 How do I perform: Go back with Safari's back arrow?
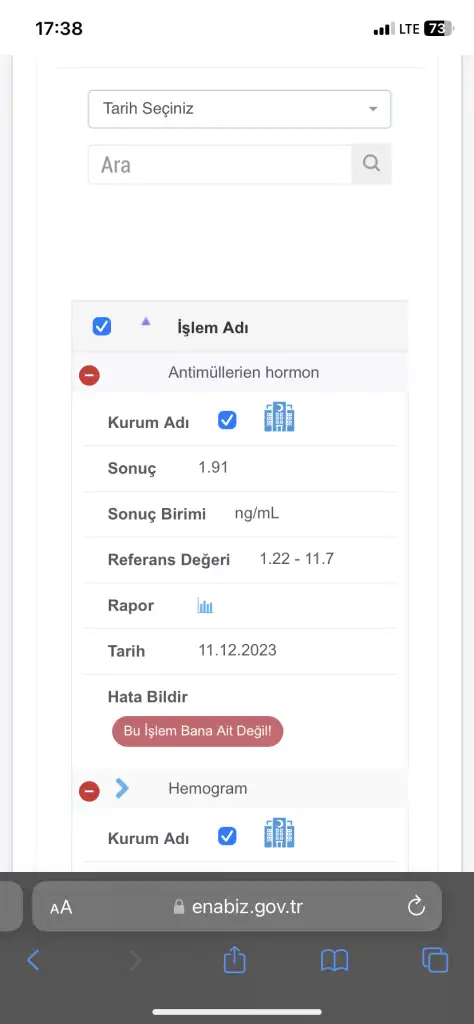click(x=33, y=960)
